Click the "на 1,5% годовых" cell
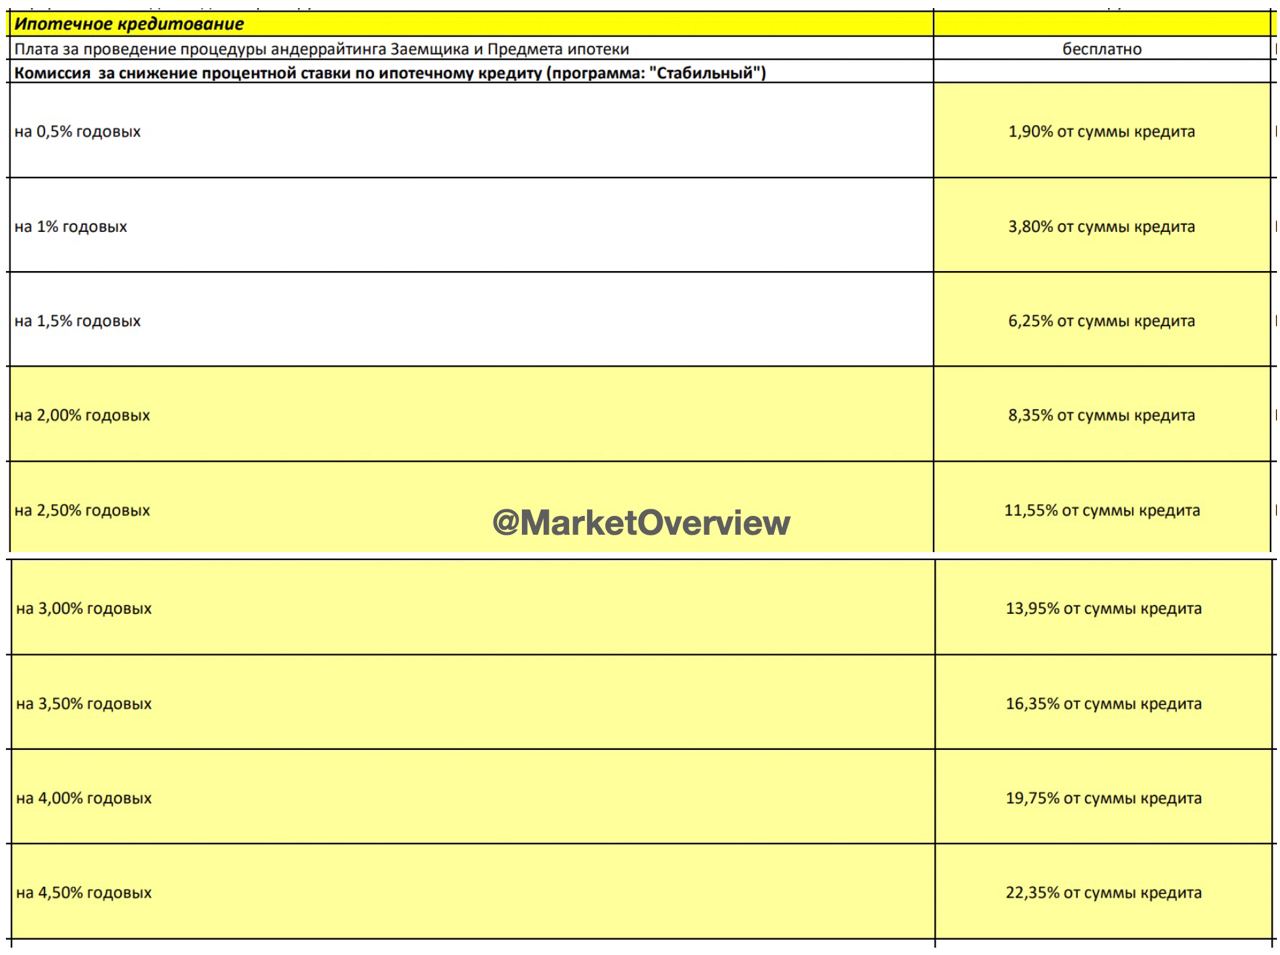 pos(78,321)
